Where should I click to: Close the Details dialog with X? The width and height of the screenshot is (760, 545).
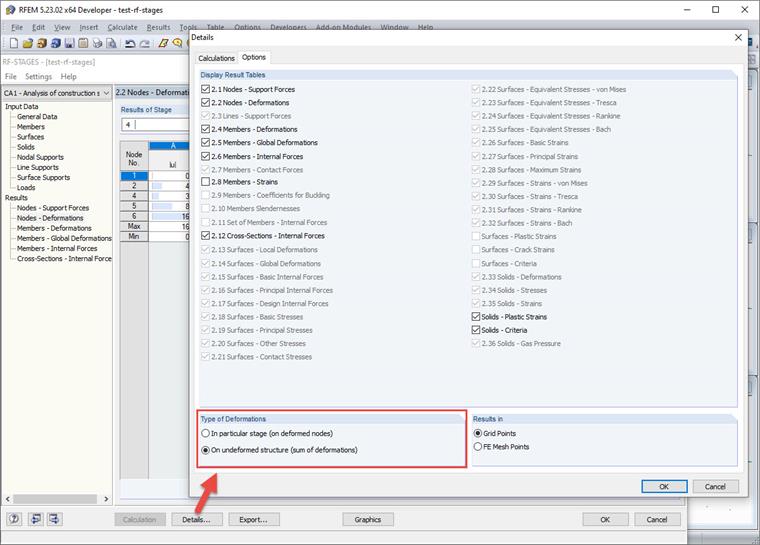tap(738, 37)
